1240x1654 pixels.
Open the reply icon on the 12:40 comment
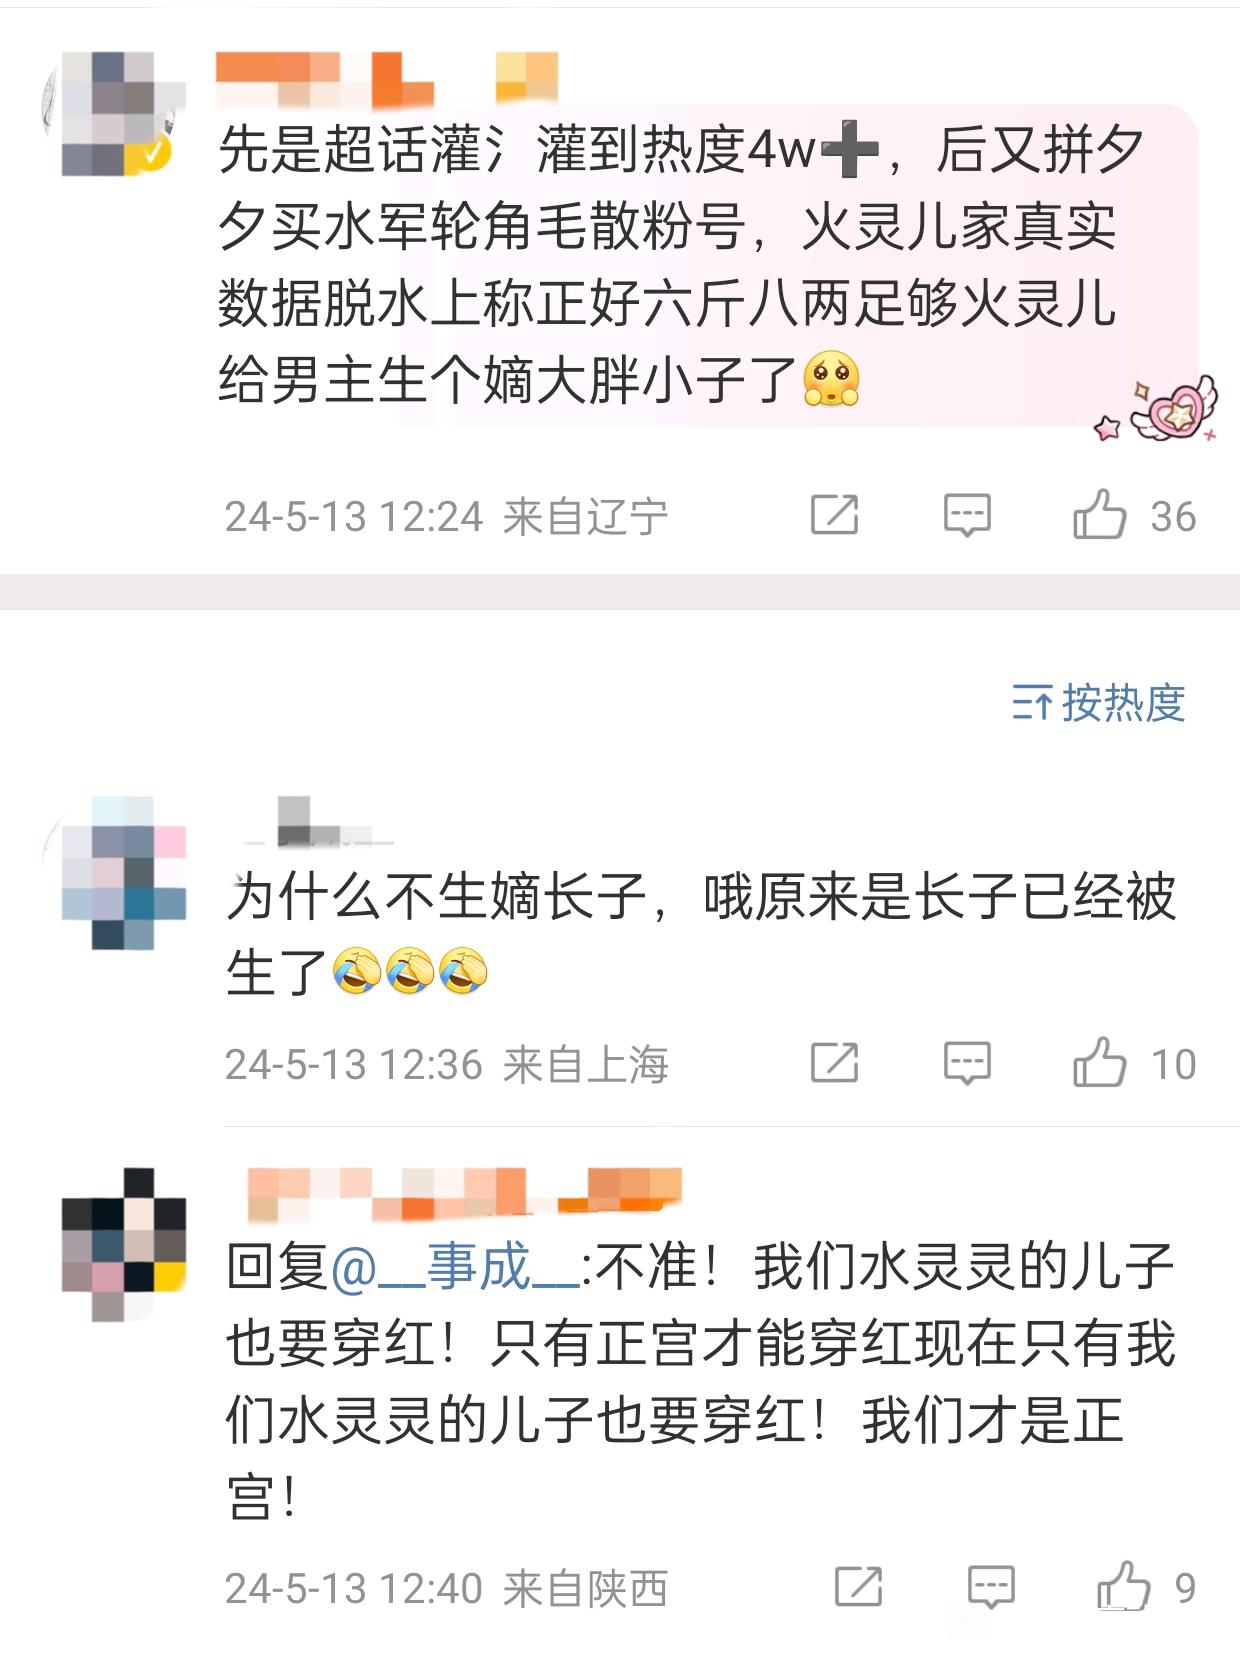click(x=991, y=1586)
